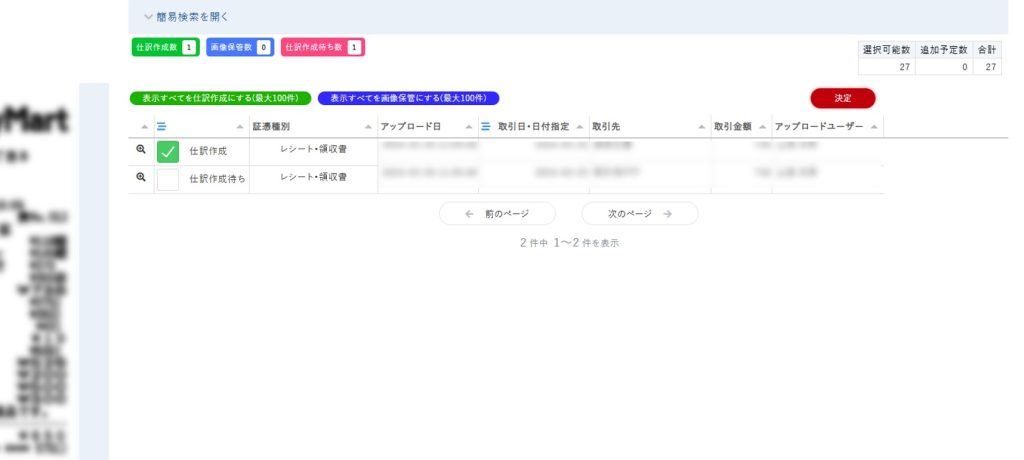This screenshot has height=460, width=1024.
Task: Open filter menu icon beside 取引日・日付指定 header
Action: tap(486, 127)
